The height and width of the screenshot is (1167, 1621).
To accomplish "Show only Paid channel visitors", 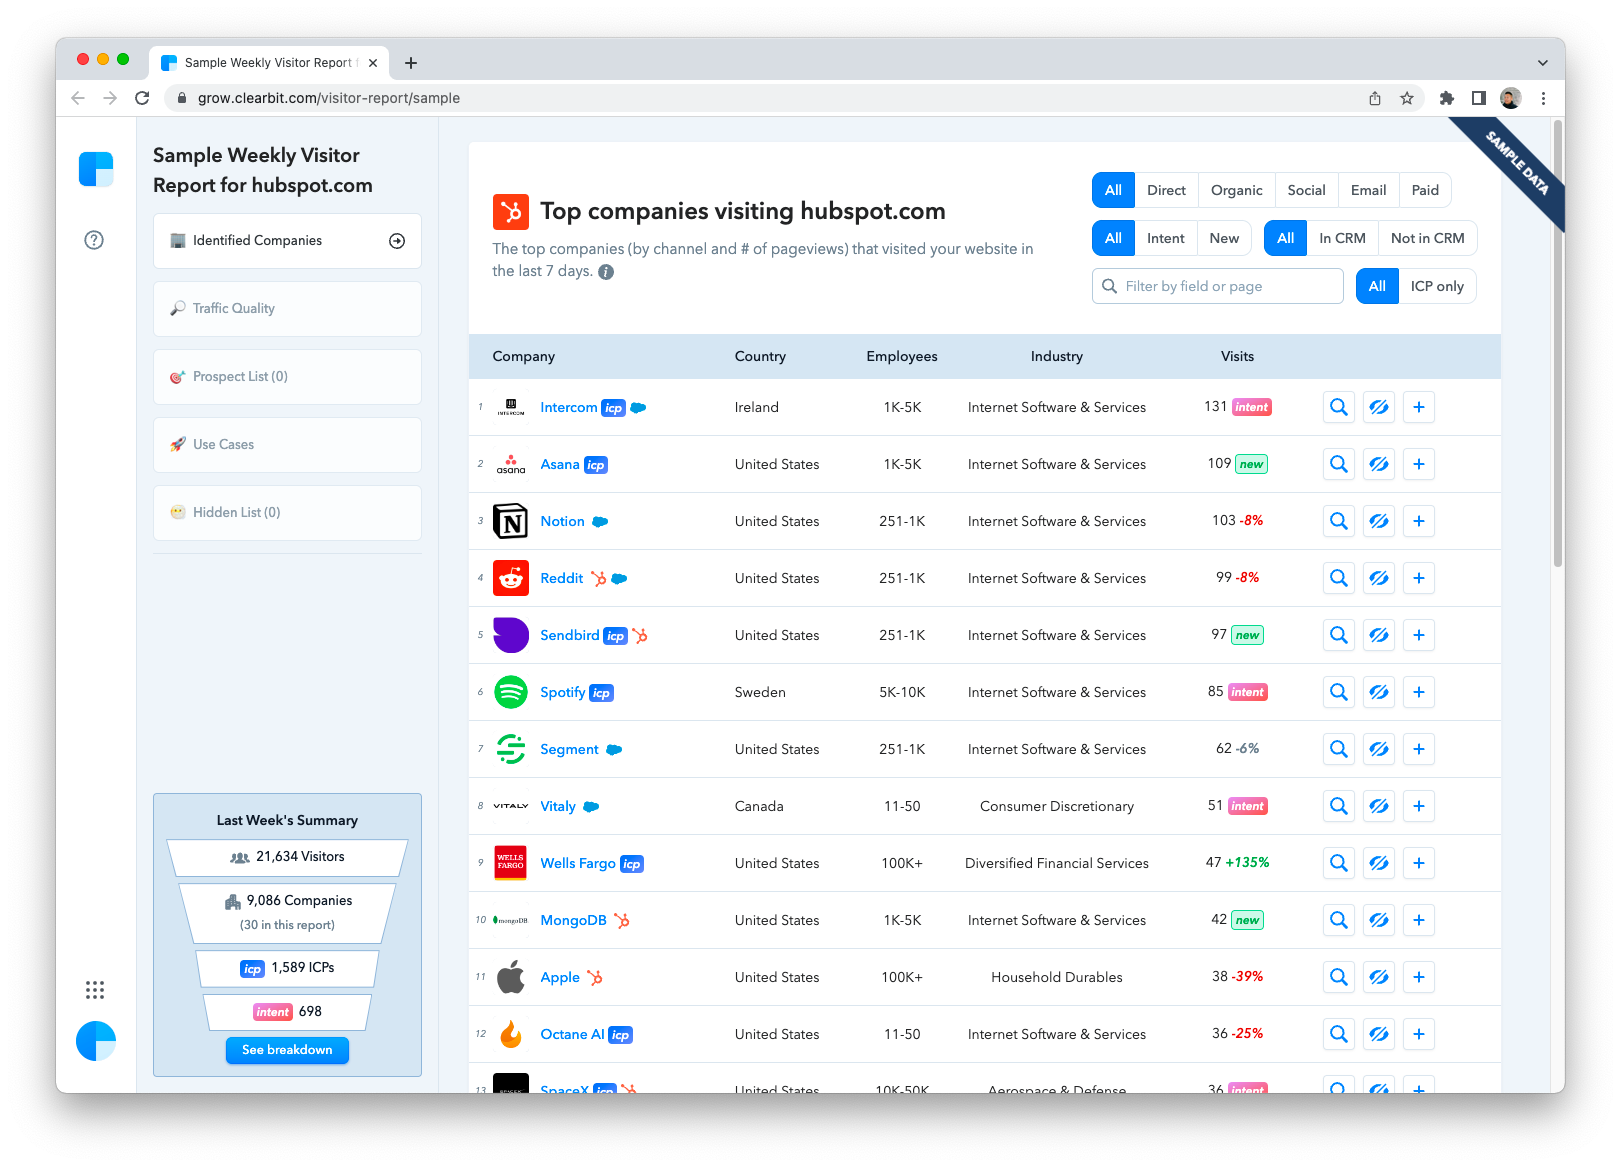I will pyautogui.click(x=1425, y=190).
